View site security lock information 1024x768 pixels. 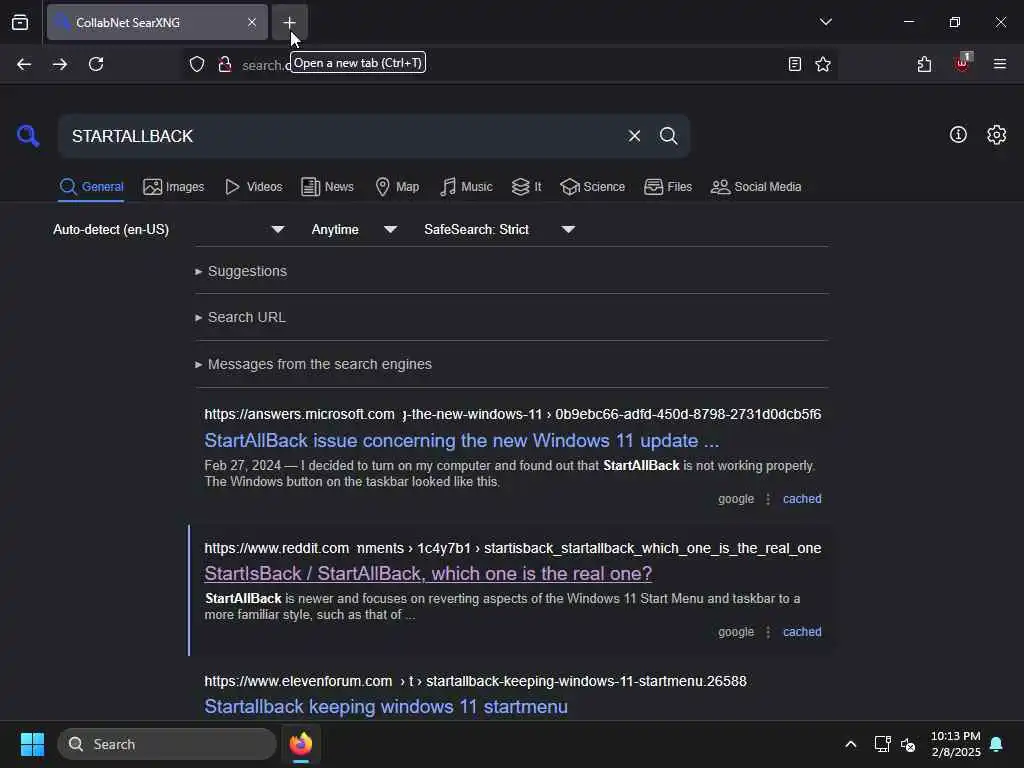pos(225,64)
